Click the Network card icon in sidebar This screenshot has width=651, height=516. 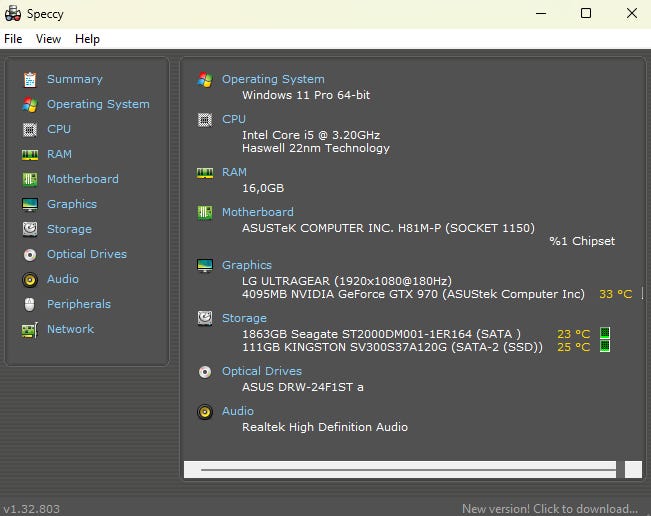[30, 330]
